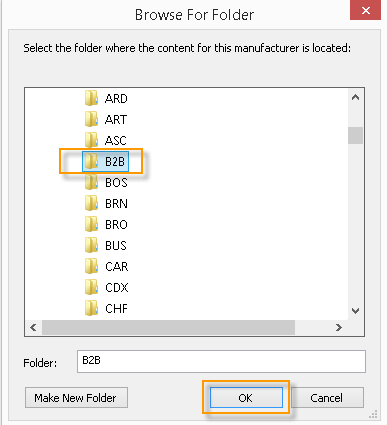Click the horizontal scrollbar left arrow
This screenshot has height=425, width=387.
point(33,327)
